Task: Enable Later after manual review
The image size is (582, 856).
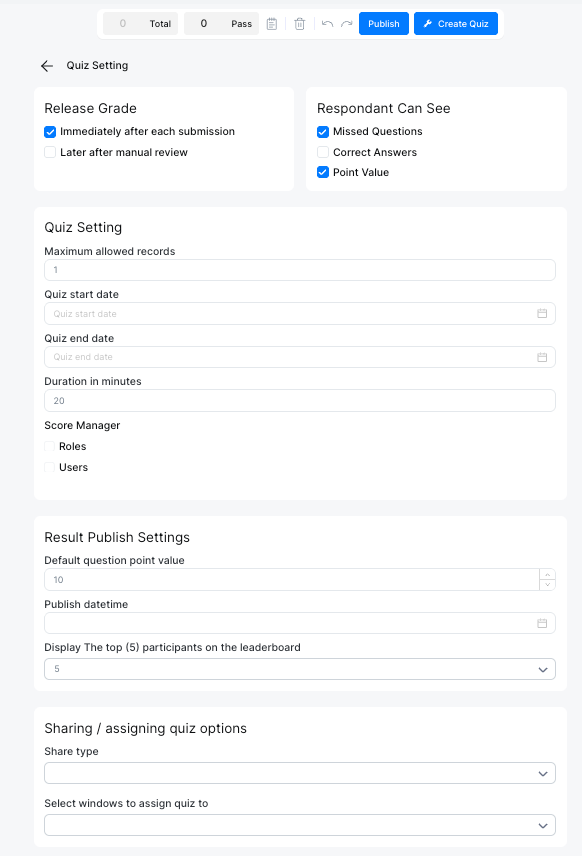Action: coord(50,152)
